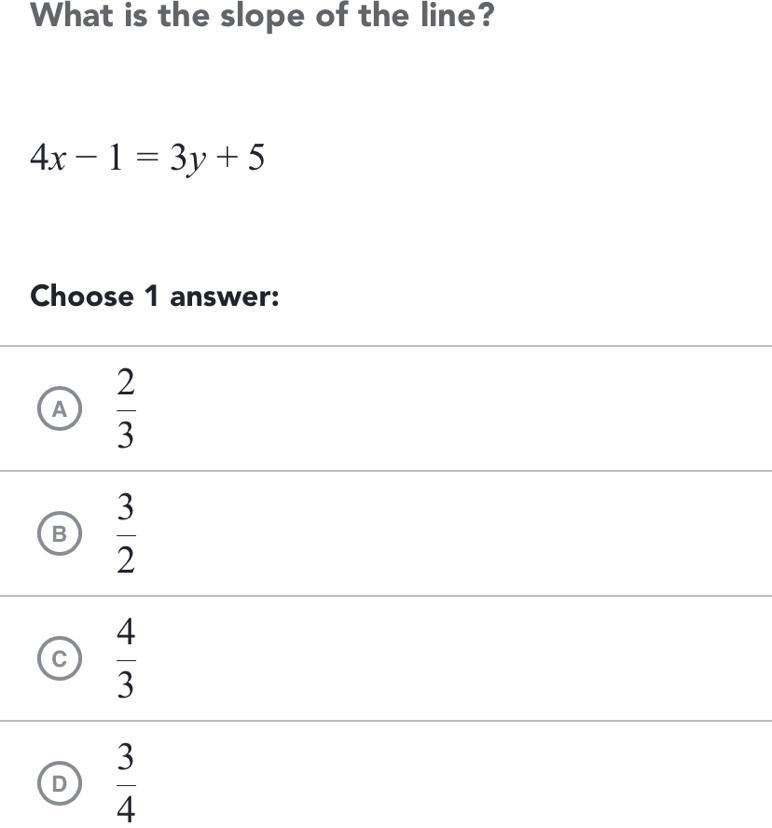Select radio button D
772x828 pixels.
click(x=60, y=784)
